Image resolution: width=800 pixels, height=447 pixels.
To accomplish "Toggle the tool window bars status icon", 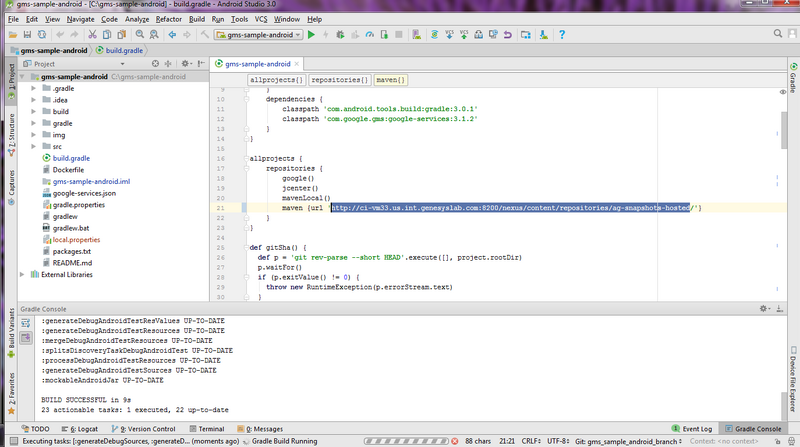I will (x=14, y=441).
